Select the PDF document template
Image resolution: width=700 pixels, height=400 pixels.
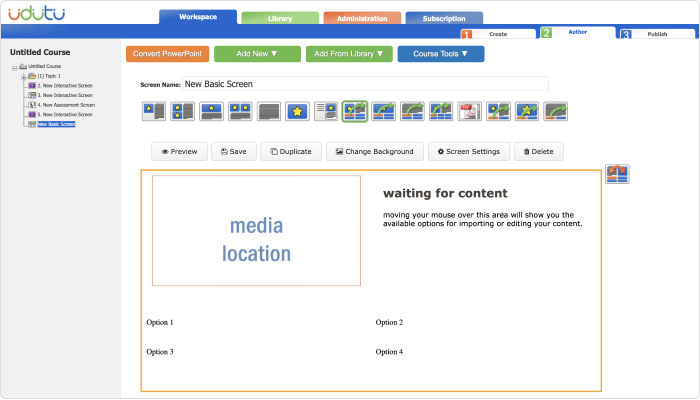coord(470,111)
